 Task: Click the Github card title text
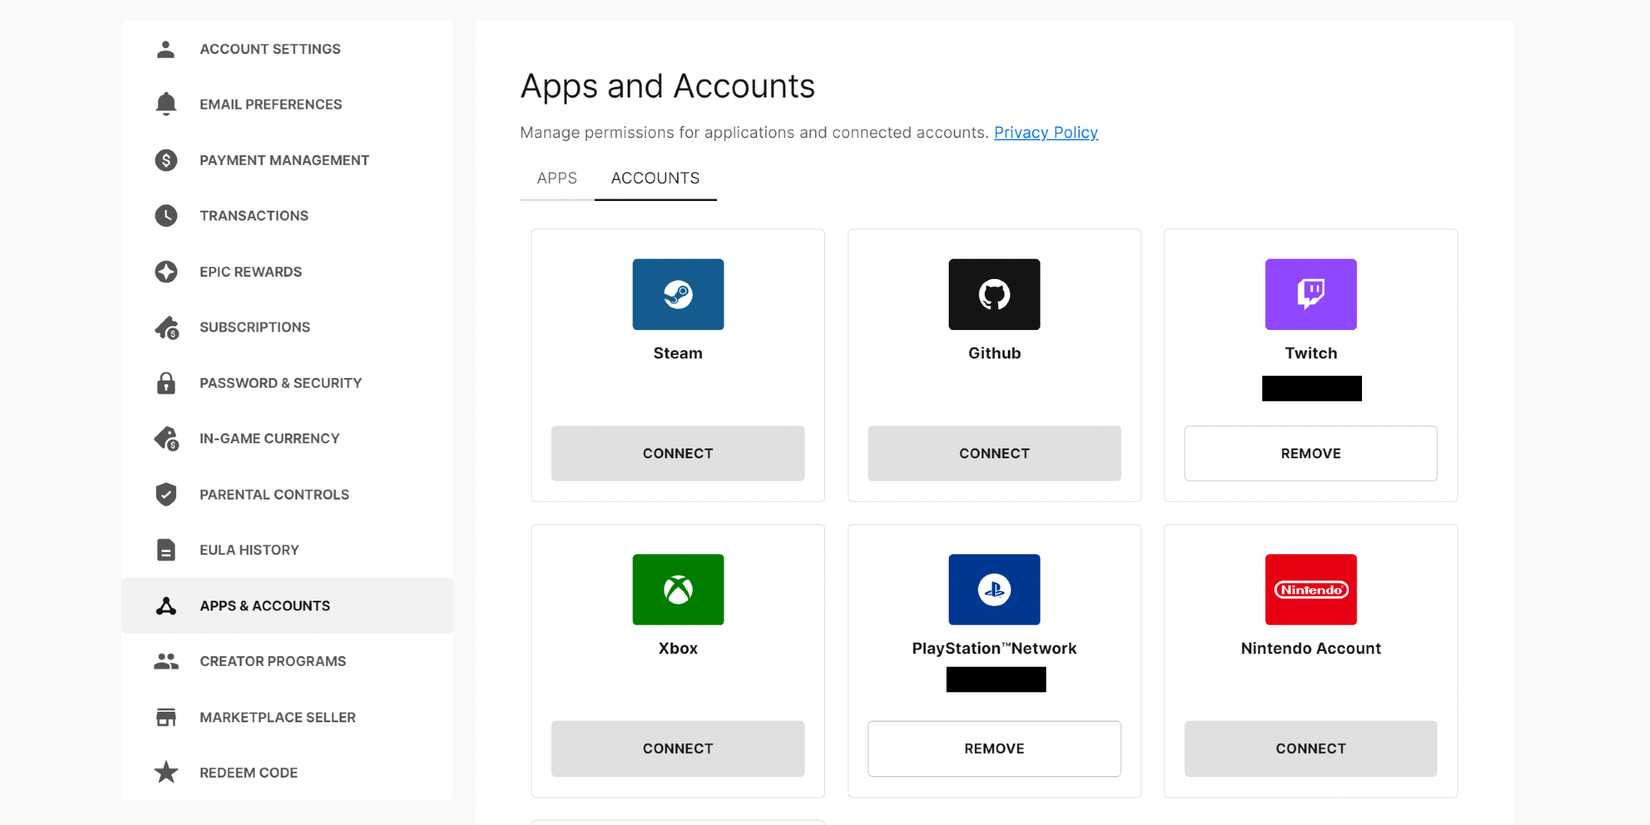(994, 353)
